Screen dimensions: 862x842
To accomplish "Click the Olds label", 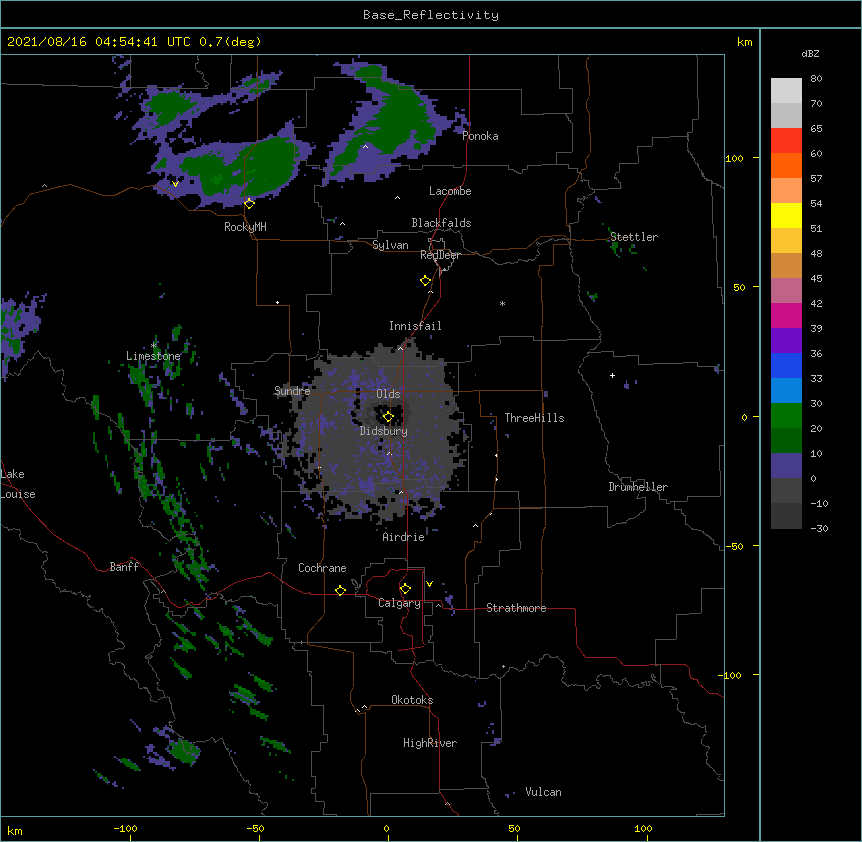I will pos(388,394).
